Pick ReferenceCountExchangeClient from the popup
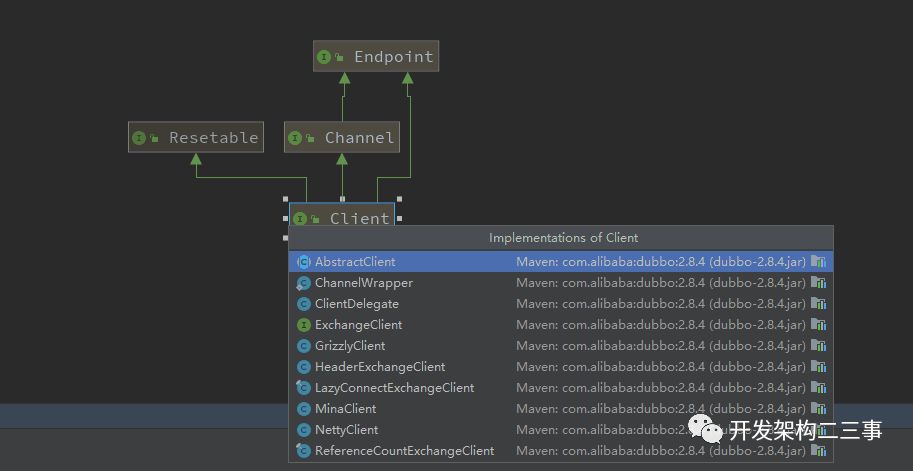This screenshot has width=913, height=471. tap(404, 451)
